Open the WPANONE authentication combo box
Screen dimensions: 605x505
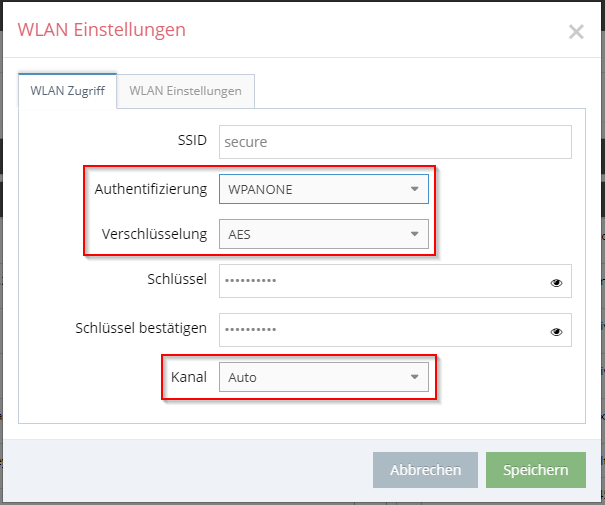(324, 189)
